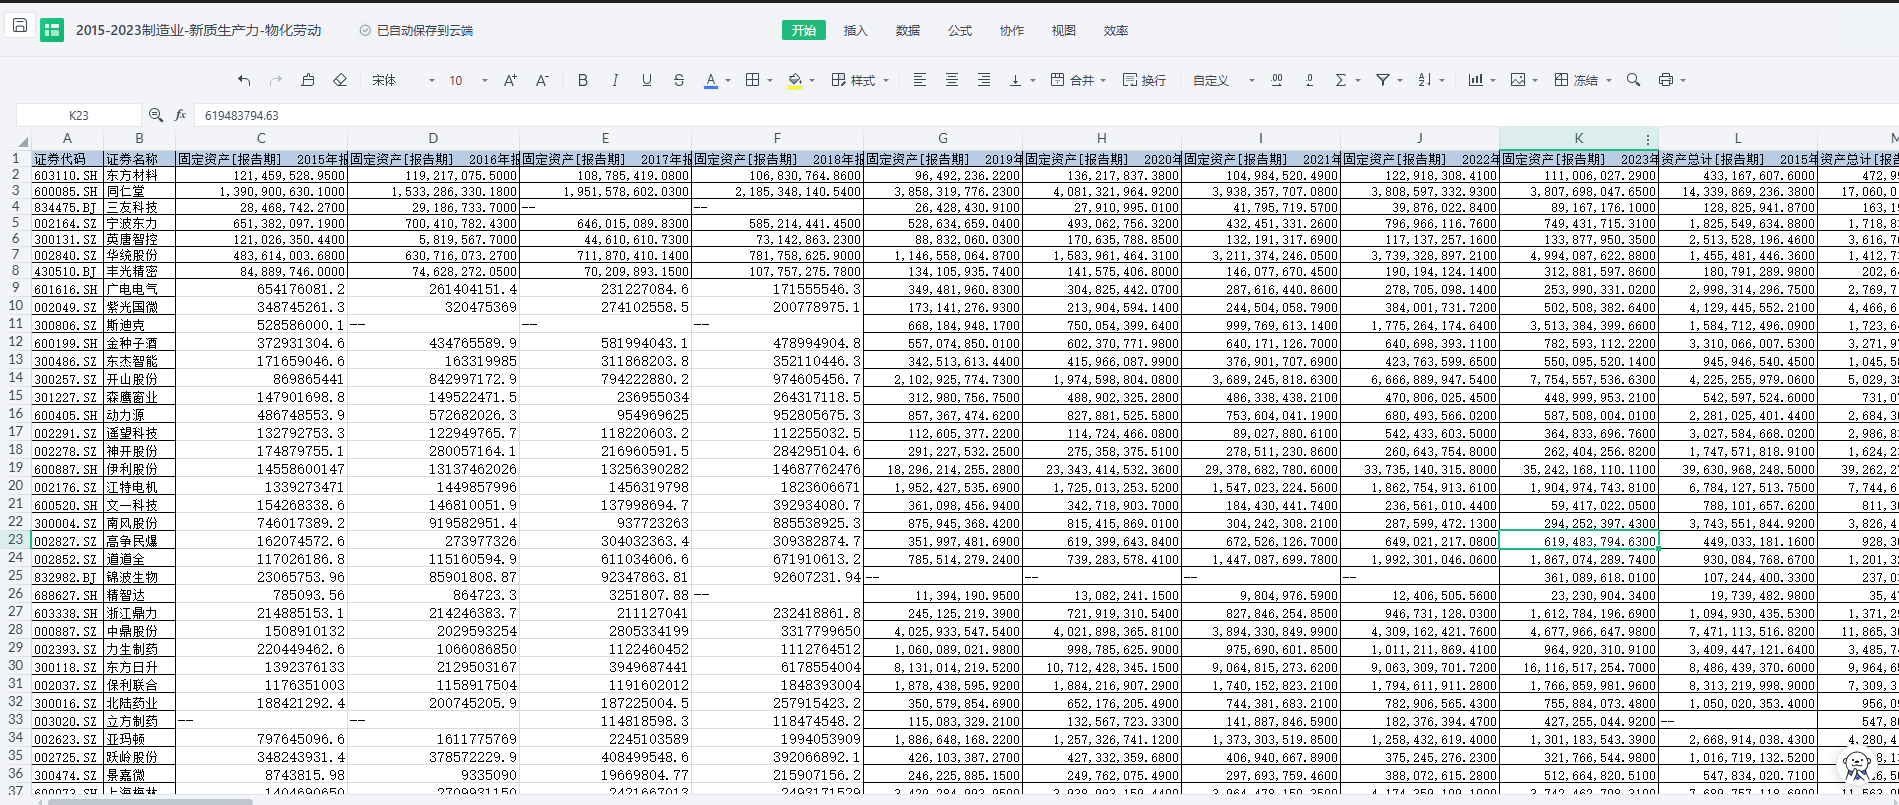Decrease the font size (A-)

point(542,80)
